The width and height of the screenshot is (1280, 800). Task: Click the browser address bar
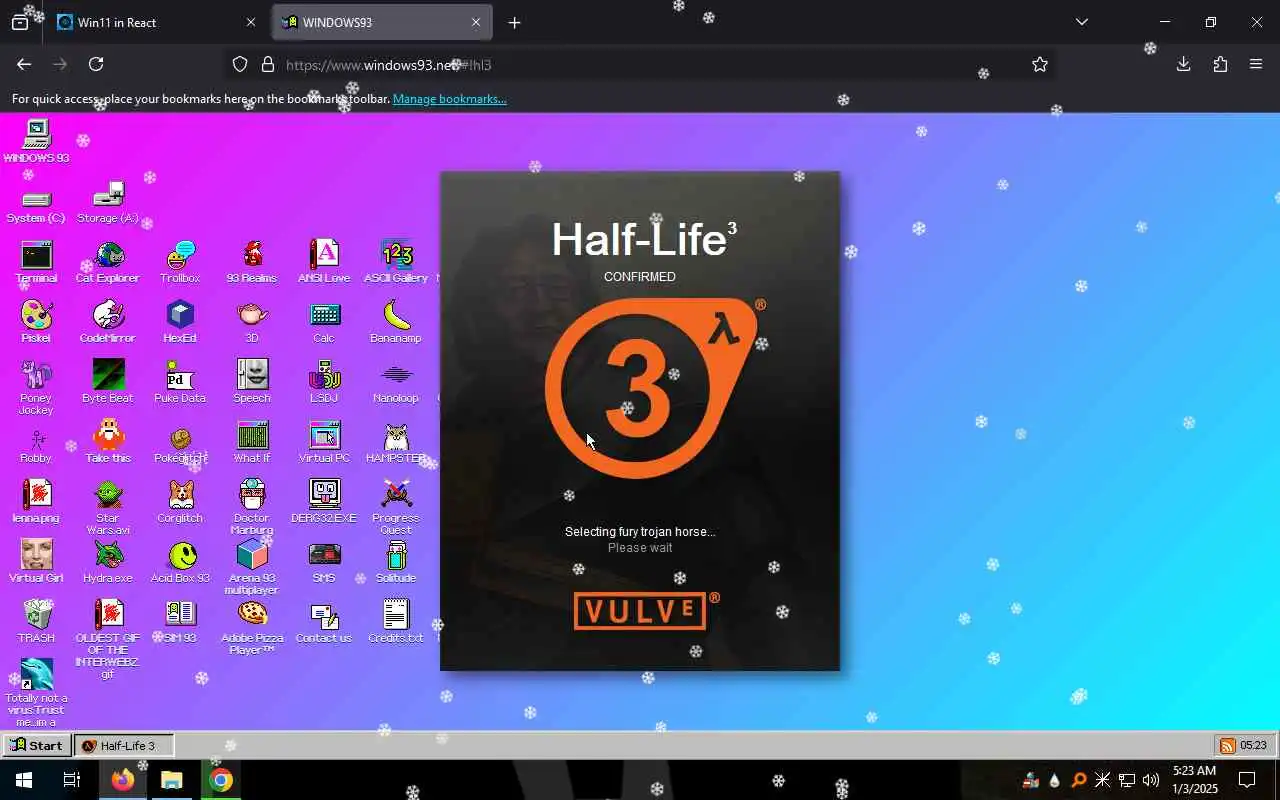[640, 64]
